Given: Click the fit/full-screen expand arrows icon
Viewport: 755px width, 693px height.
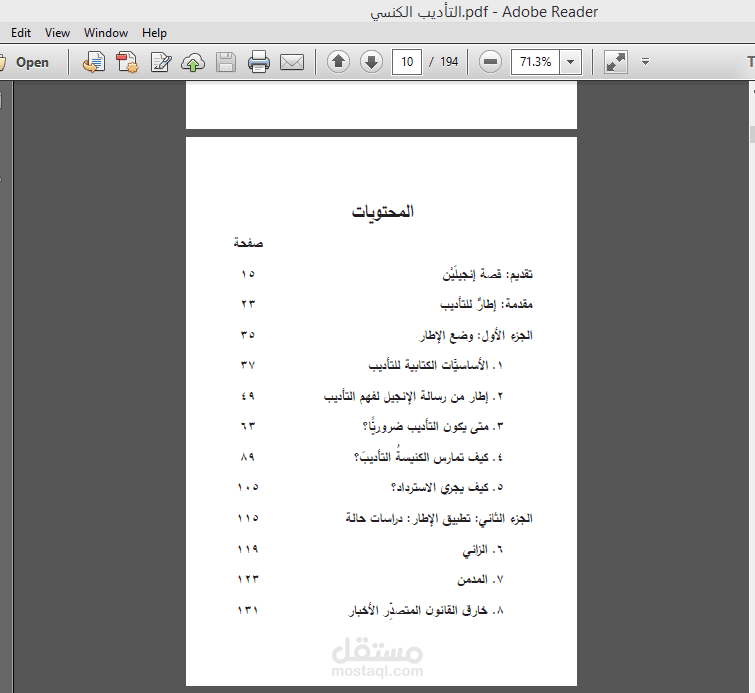Looking at the screenshot, I should pos(616,62).
